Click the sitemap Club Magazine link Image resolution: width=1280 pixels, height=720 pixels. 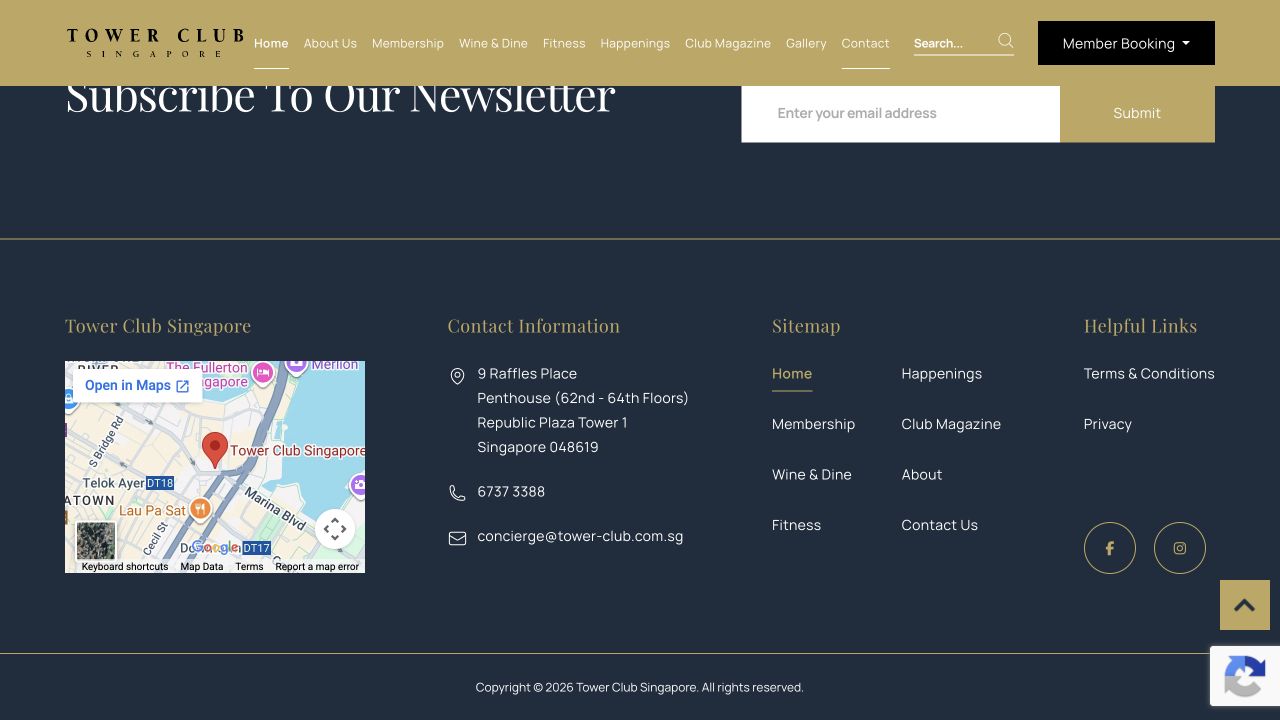(x=951, y=424)
